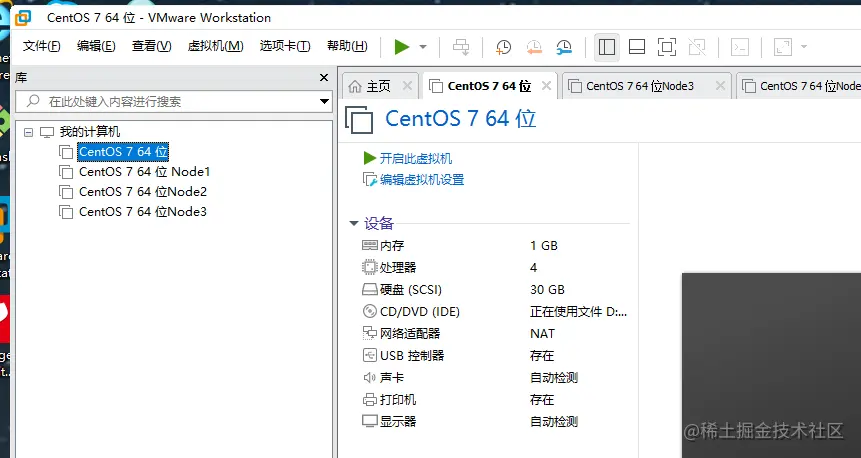This screenshot has height=458, width=861.
Task: Open the 查看(V) menu
Action: (152, 46)
